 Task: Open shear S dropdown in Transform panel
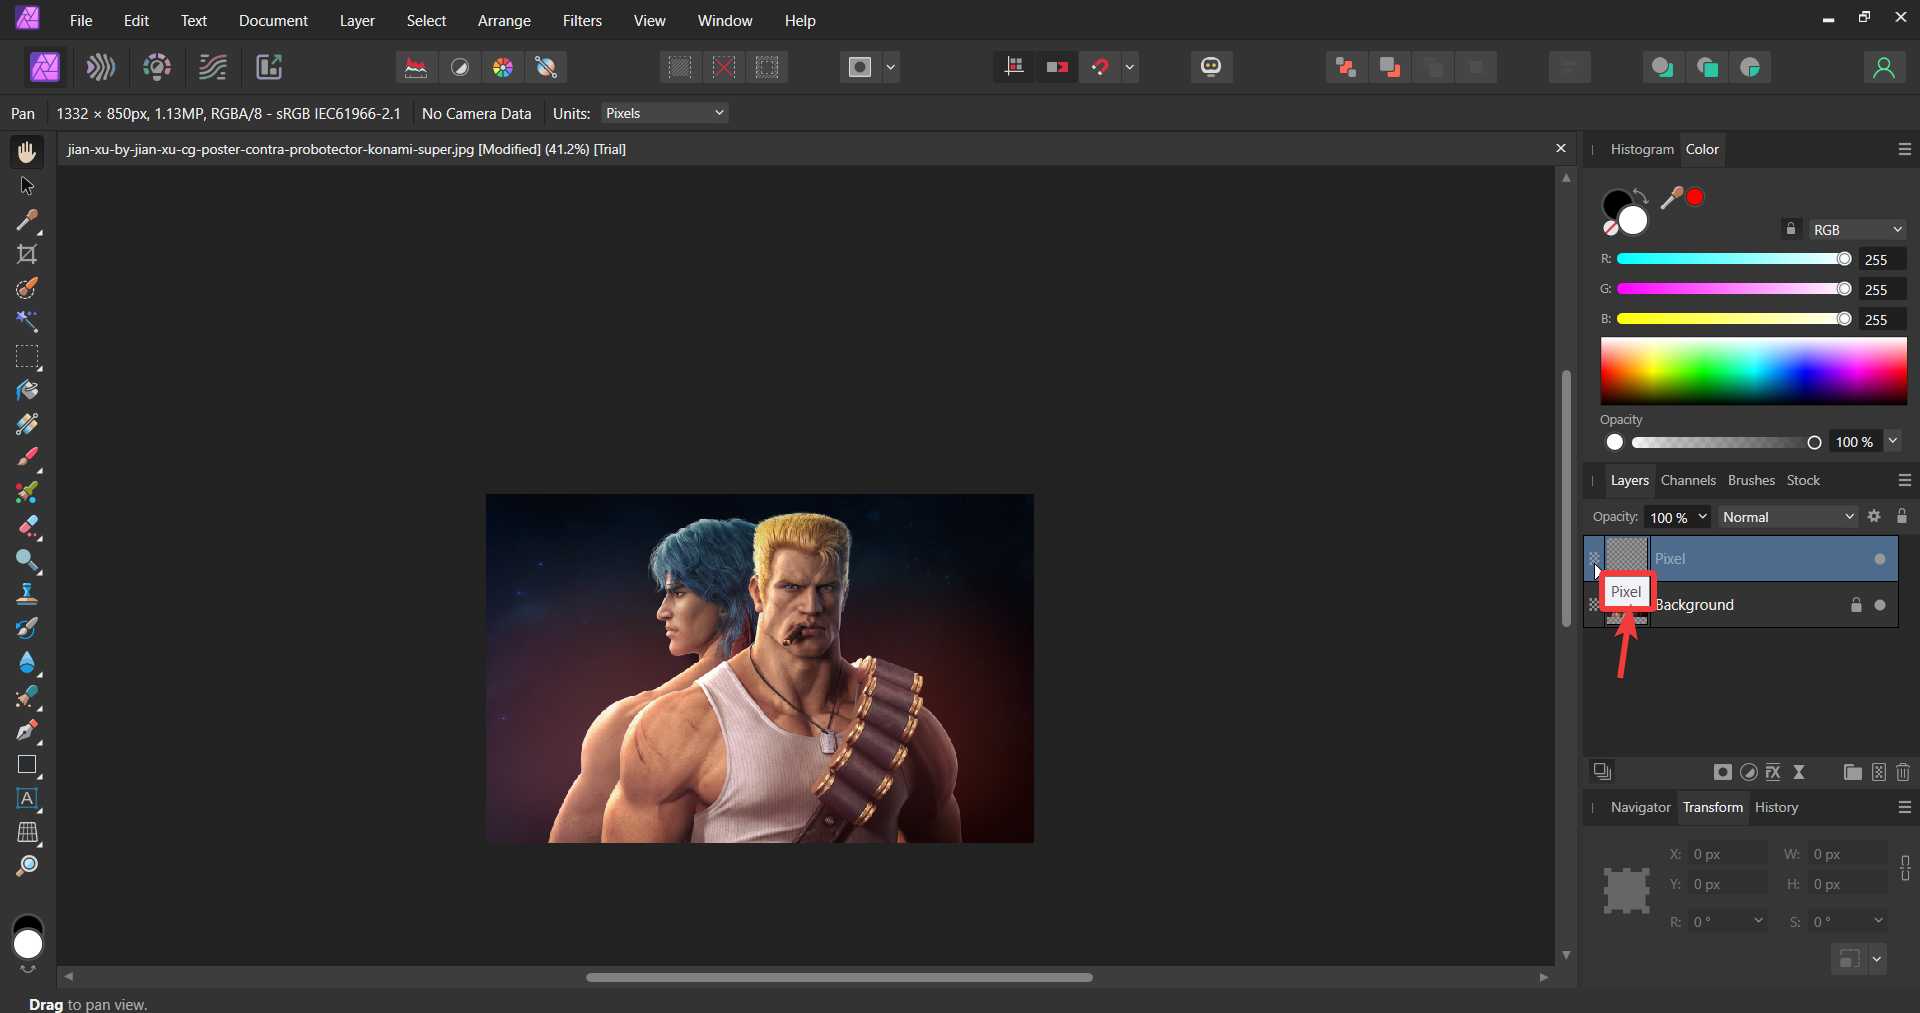coord(1878,921)
